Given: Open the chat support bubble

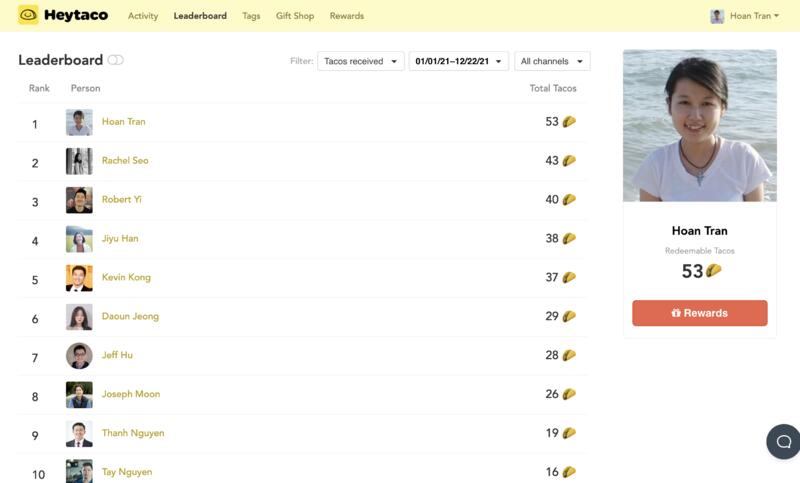Looking at the screenshot, I should (x=783, y=441).
